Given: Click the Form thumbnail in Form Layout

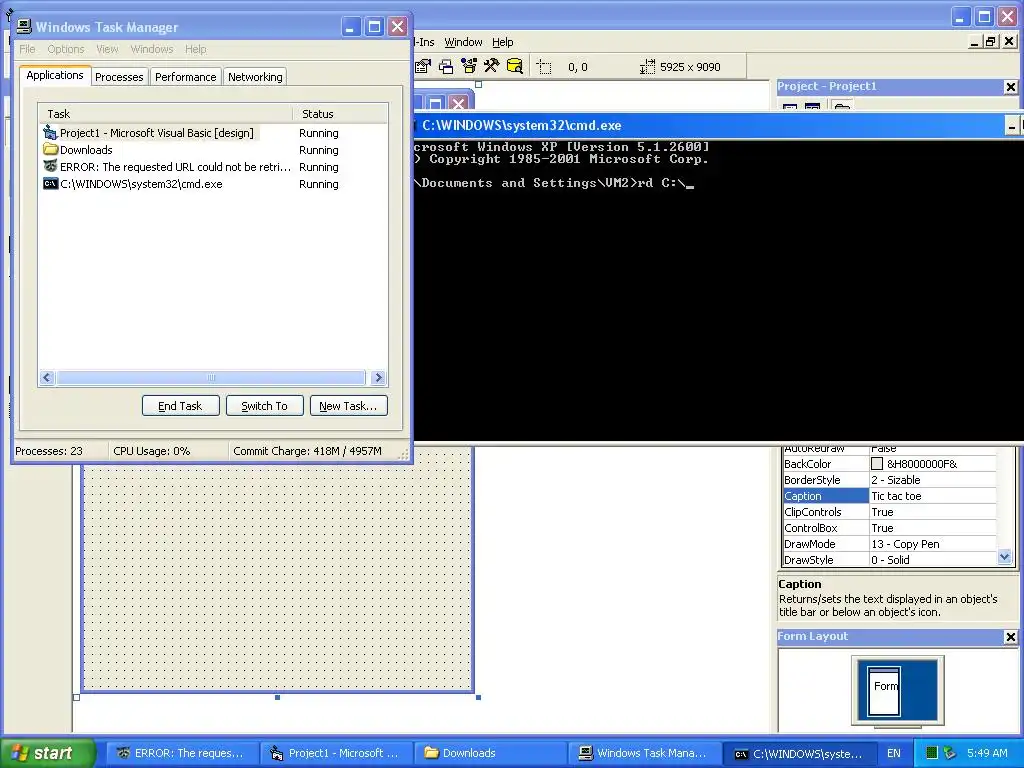Looking at the screenshot, I should tap(884, 692).
